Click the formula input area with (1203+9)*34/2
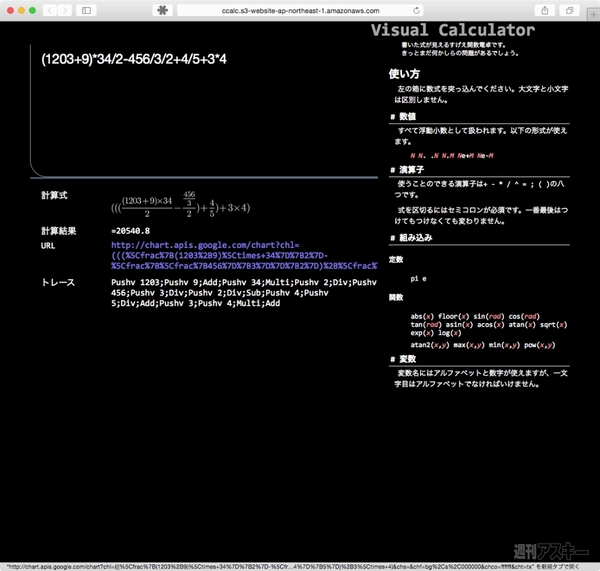This screenshot has height=571, width=600. (204, 111)
